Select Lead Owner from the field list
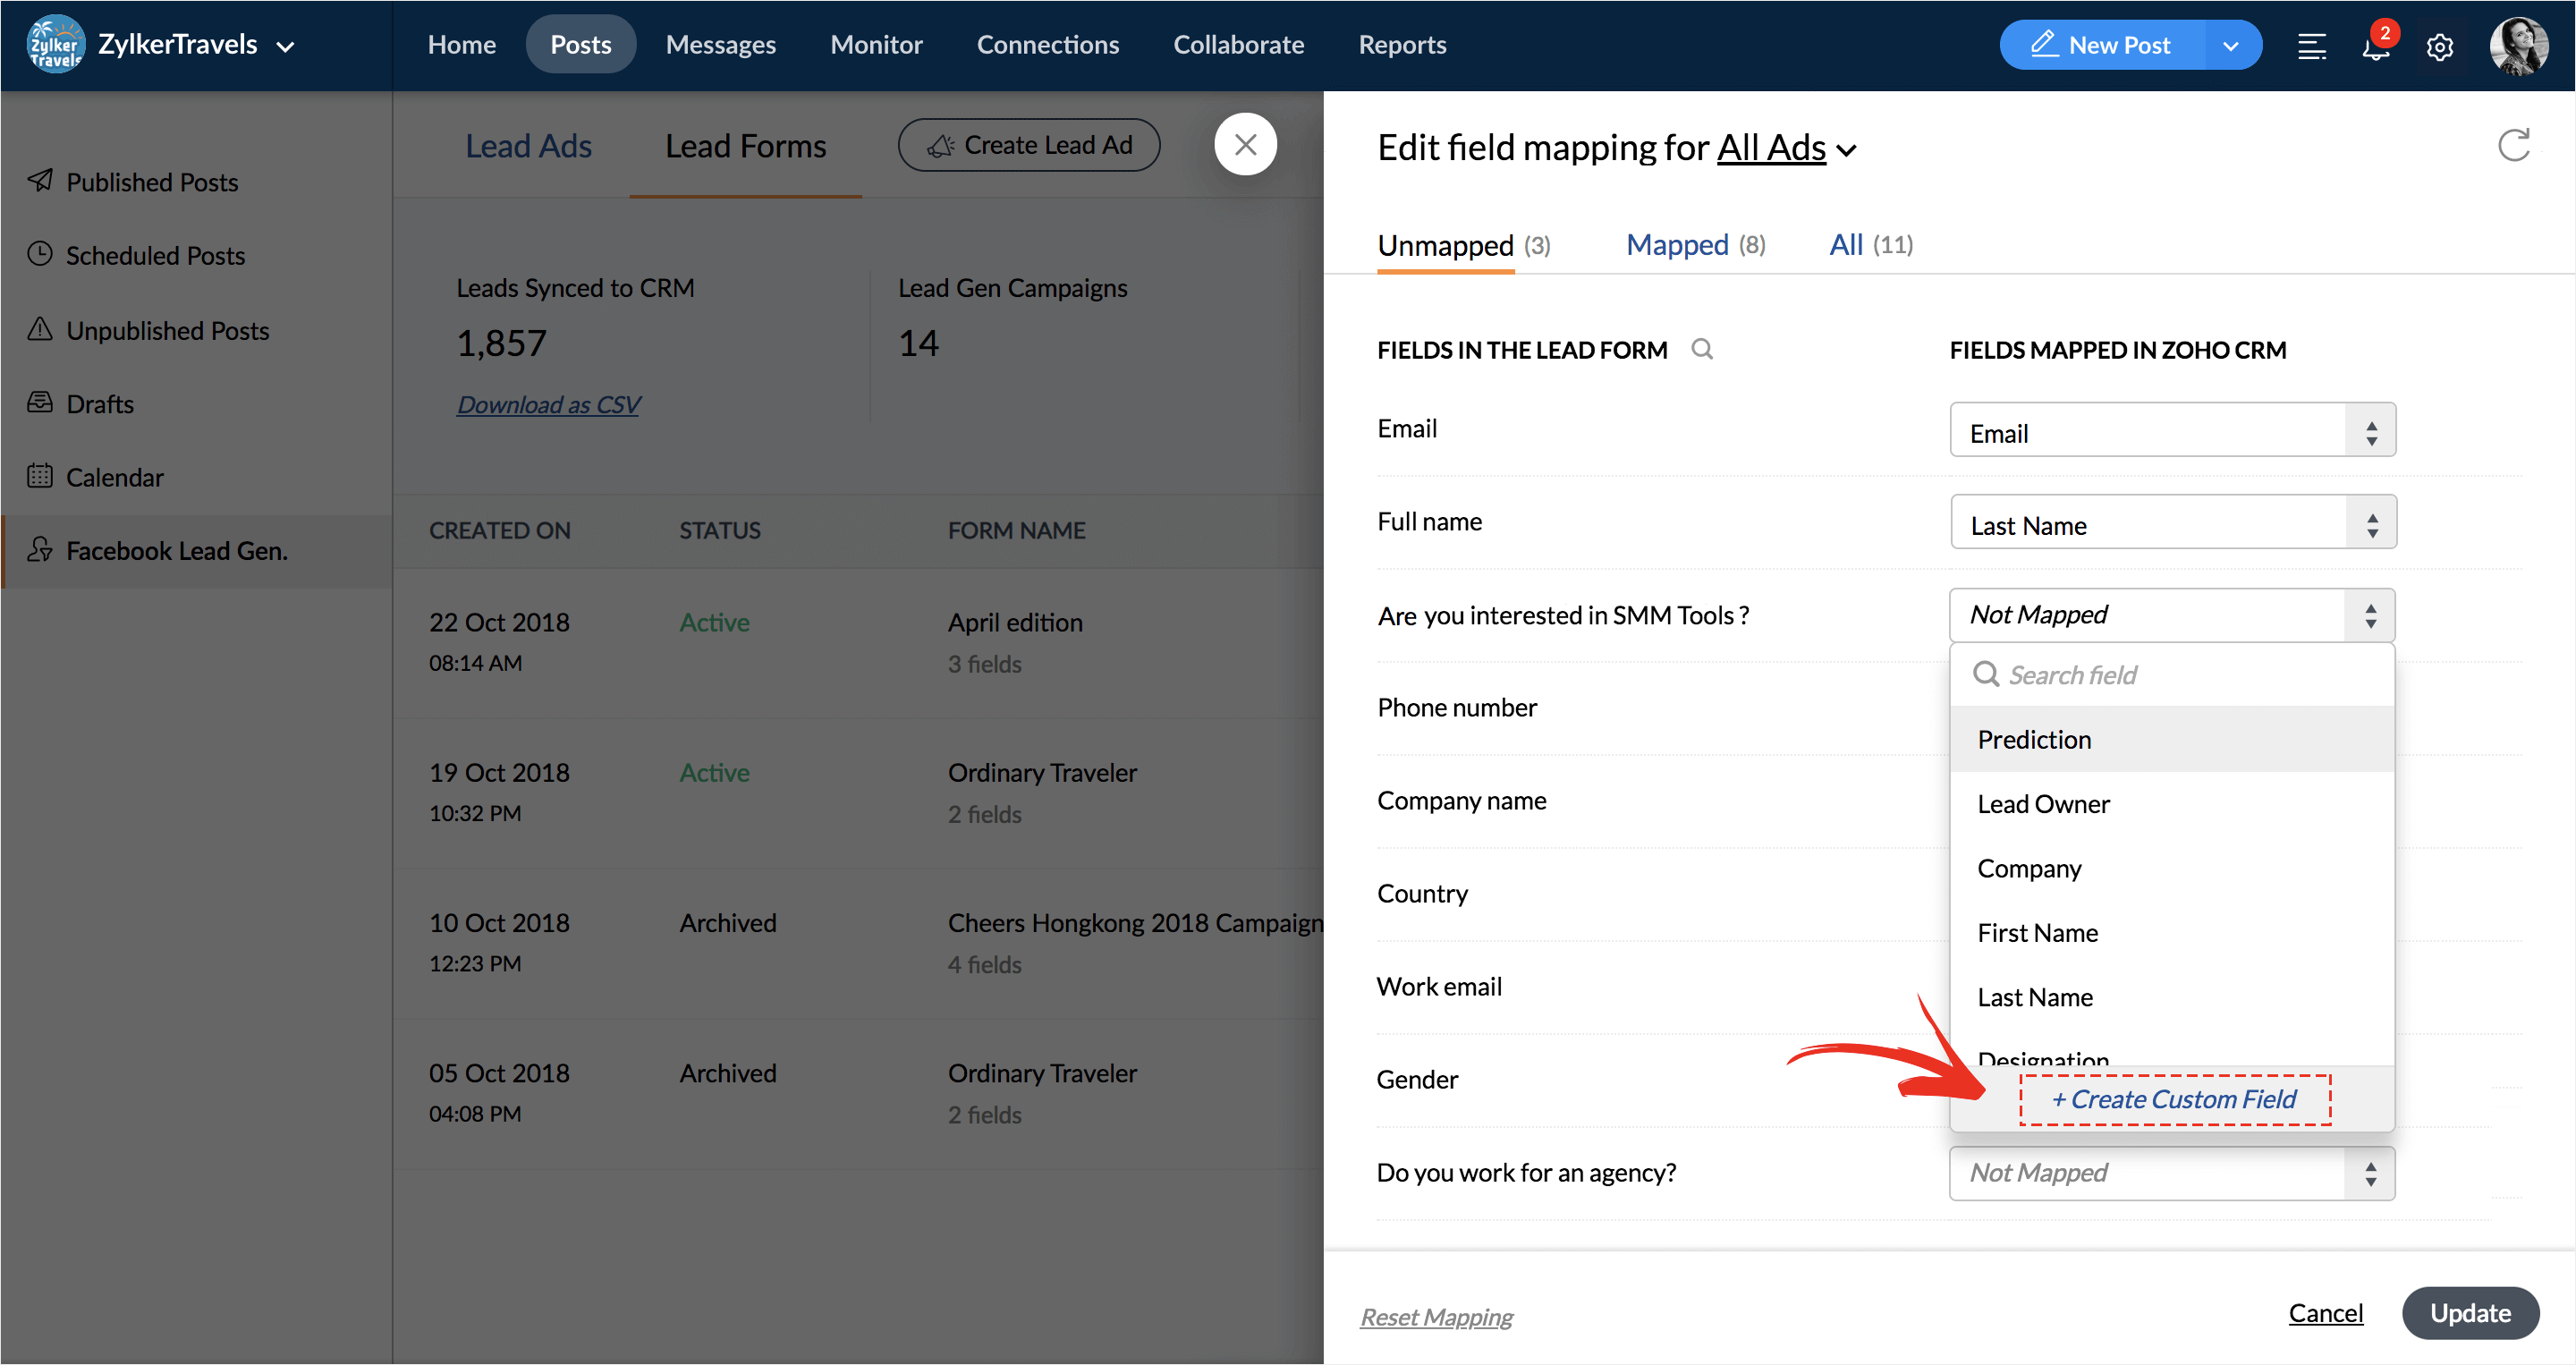 pos(2043,804)
